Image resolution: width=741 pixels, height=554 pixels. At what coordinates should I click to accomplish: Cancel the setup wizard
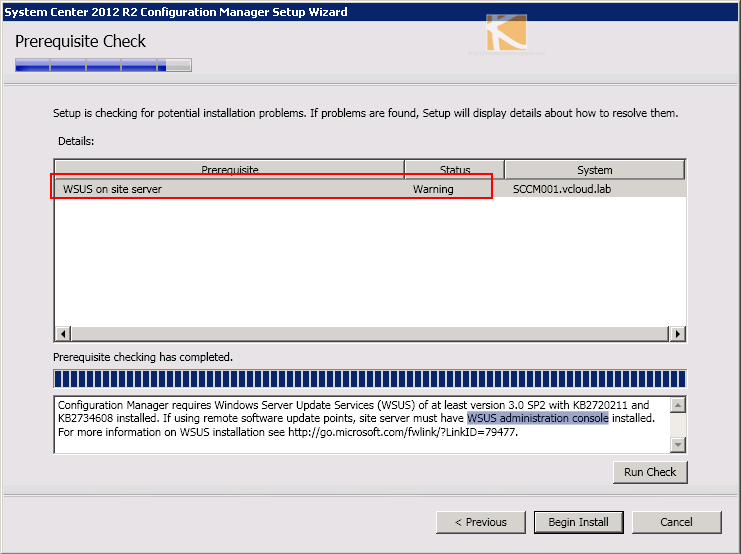[676, 522]
